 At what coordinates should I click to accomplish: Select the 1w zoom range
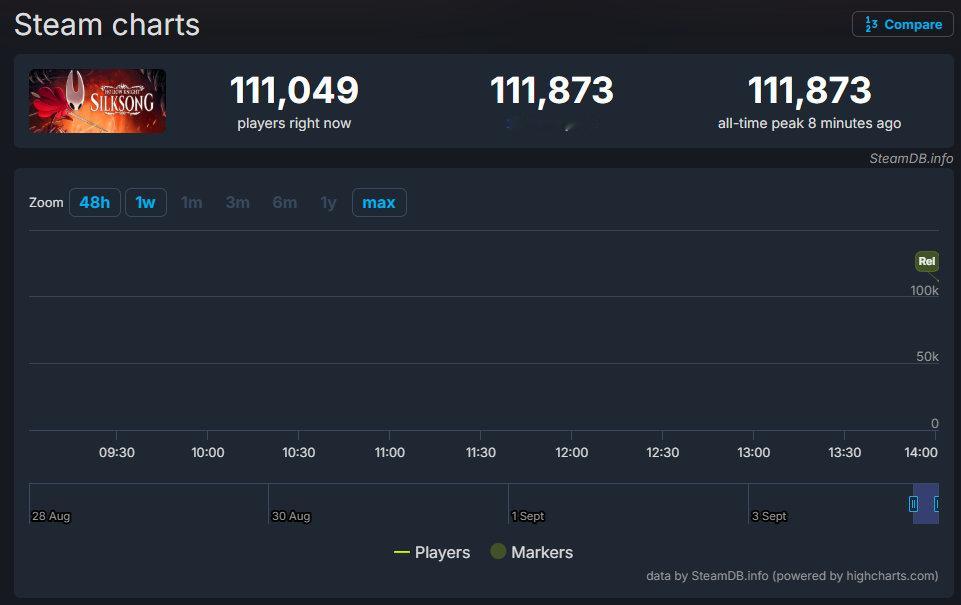tap(146, 202)
